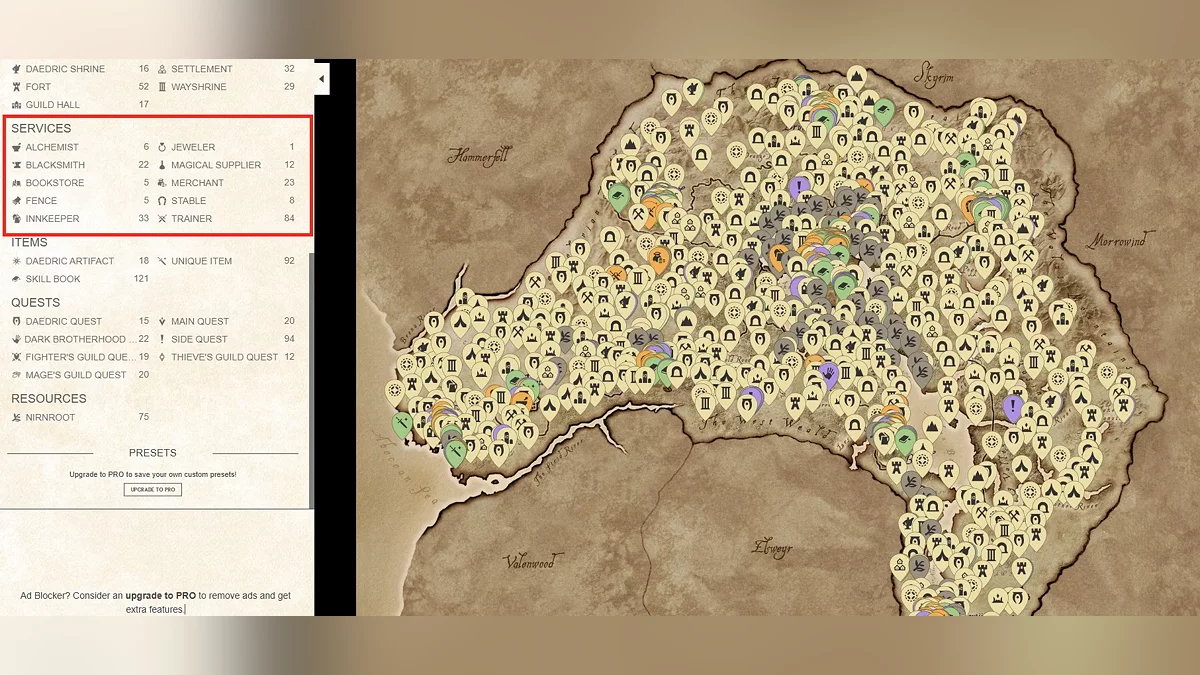
Task: Select the Daedric Artifact filter
Action: (x=69, y=261)
